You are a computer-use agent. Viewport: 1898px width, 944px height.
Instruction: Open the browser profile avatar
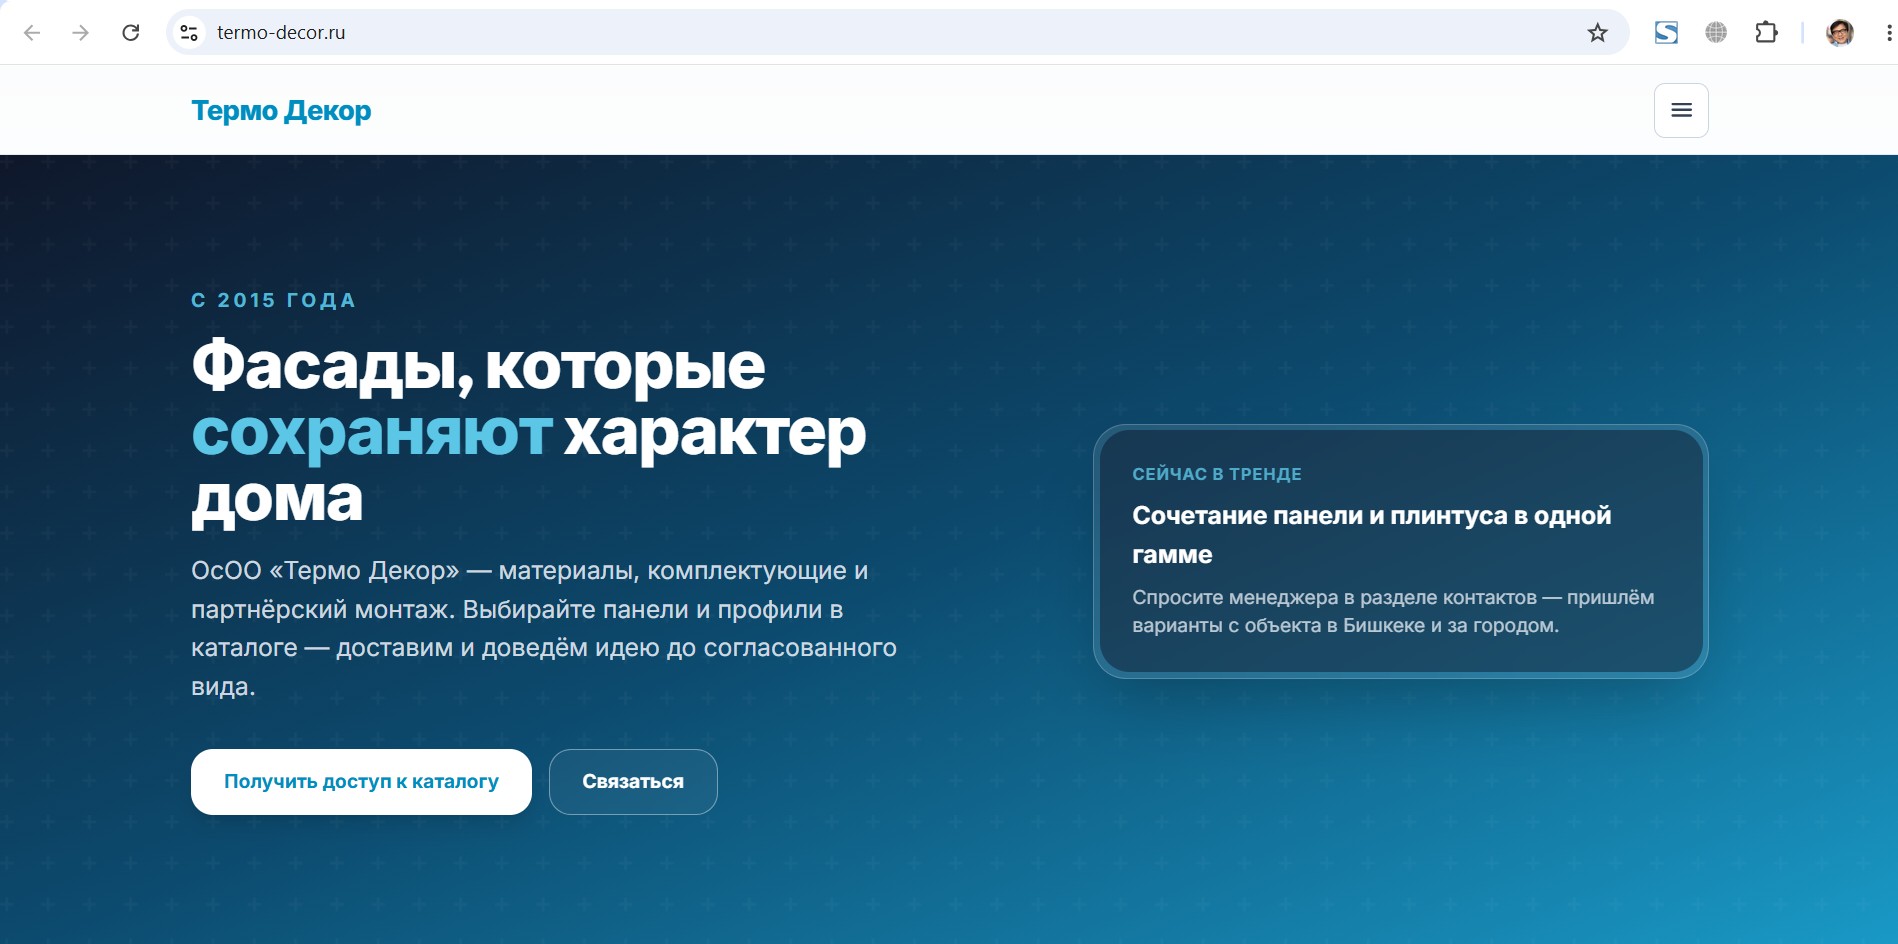[x=1840, y=33]
